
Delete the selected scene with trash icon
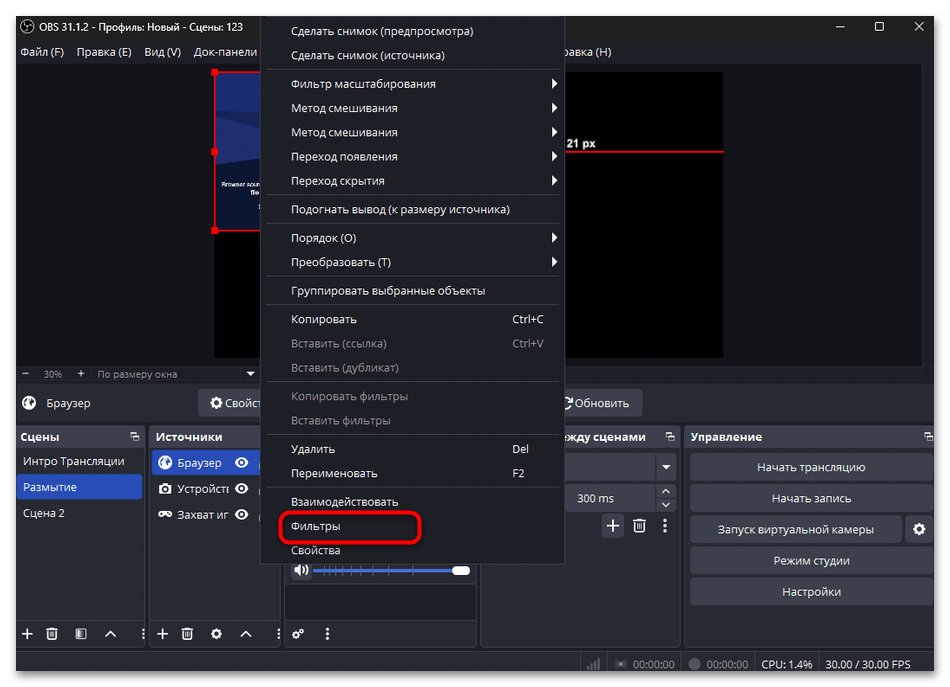pyautogui.click(x=52, y=634)
